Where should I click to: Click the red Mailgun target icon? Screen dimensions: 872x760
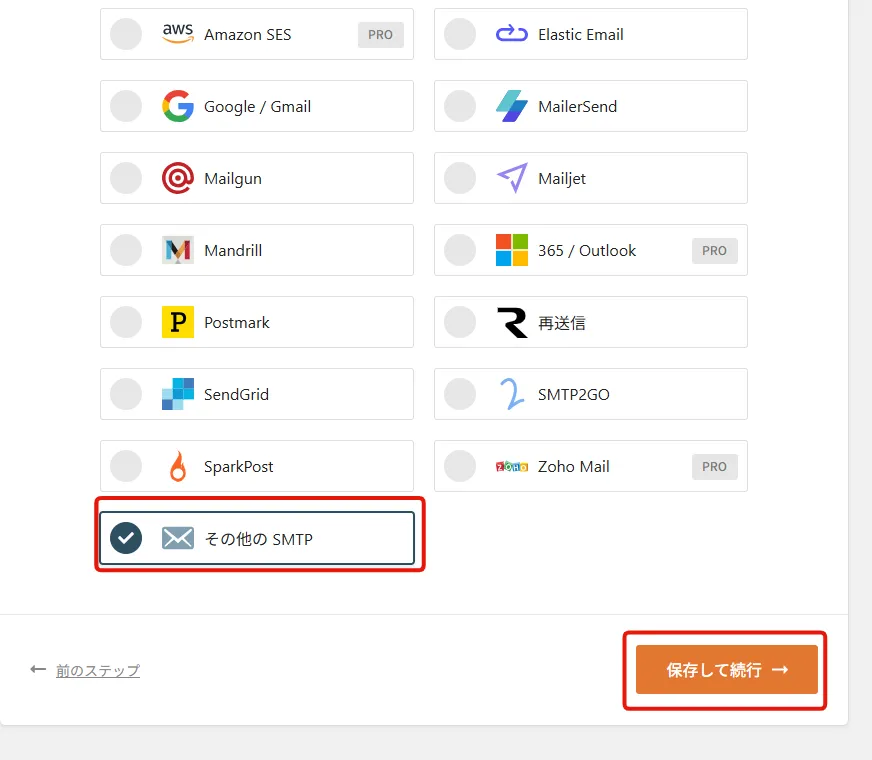(x=178, y=178)
